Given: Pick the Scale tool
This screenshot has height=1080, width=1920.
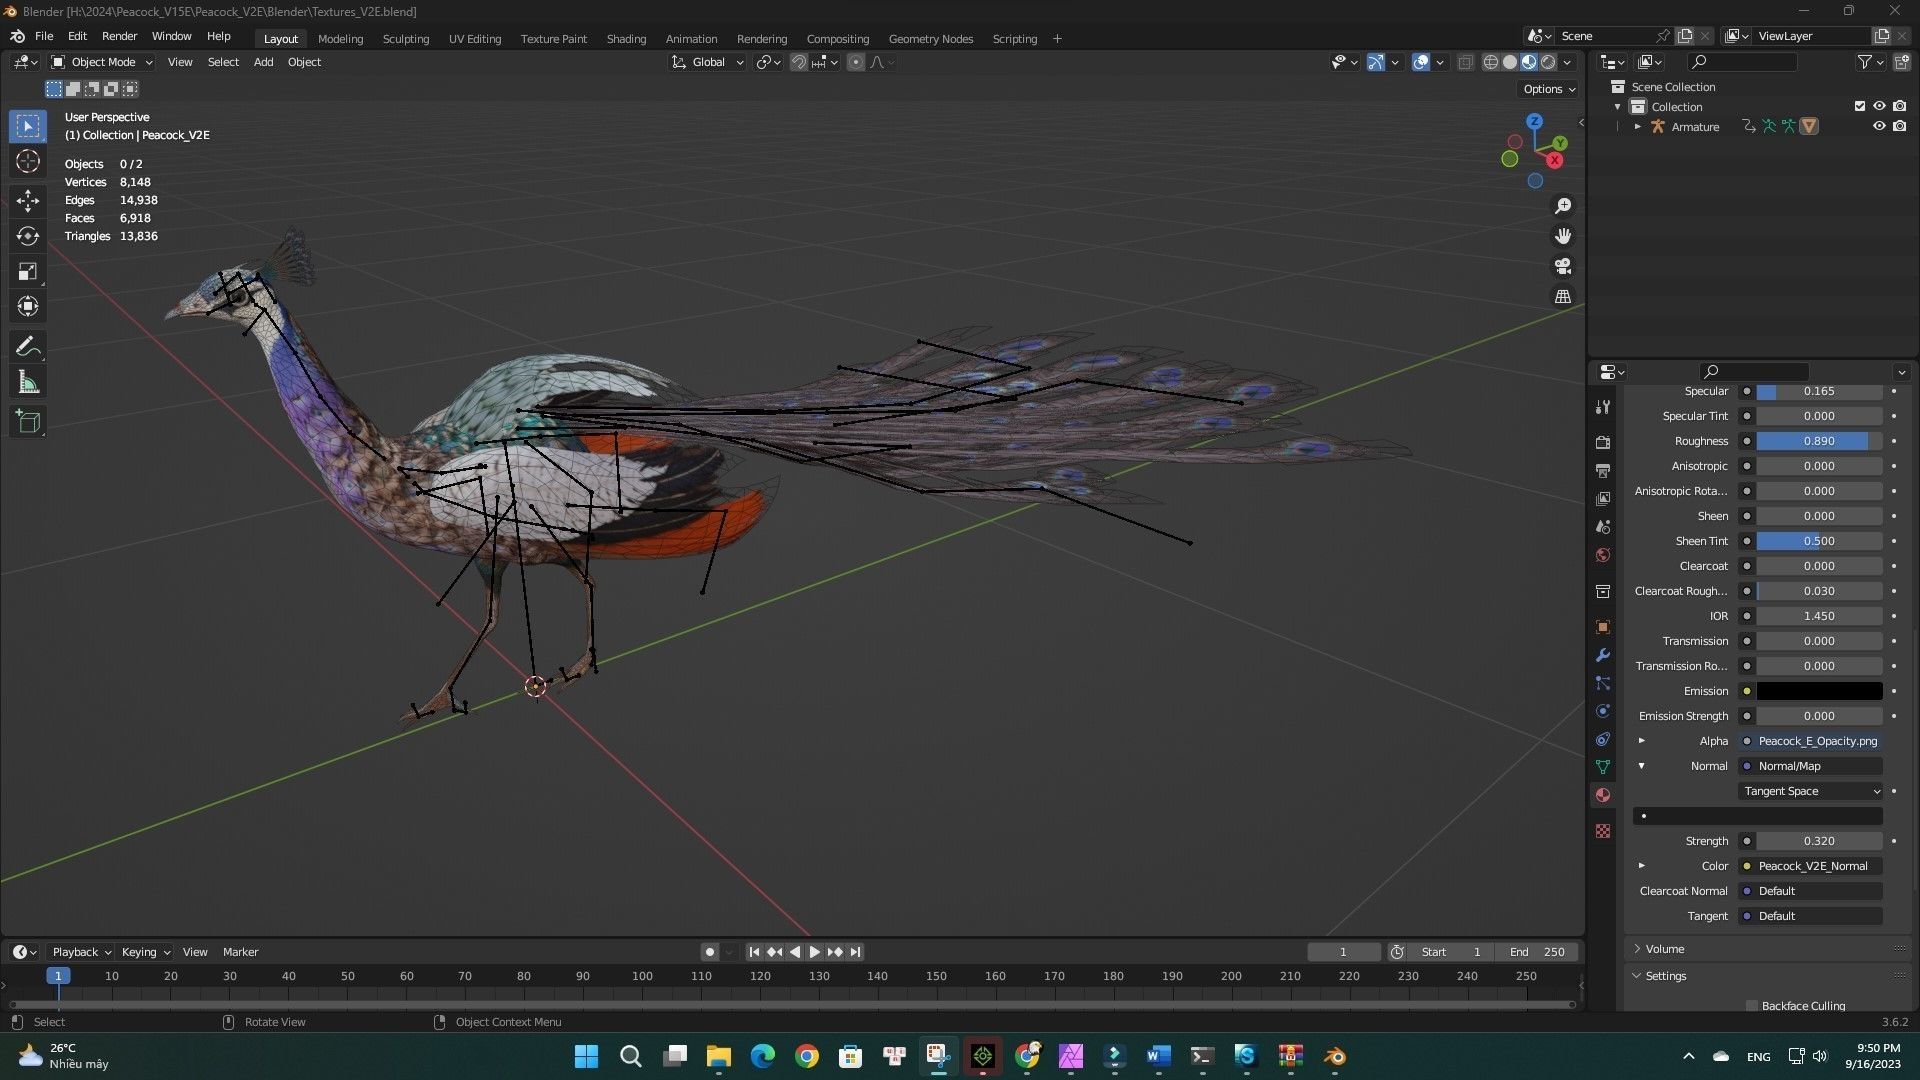Looking at the screenshot, I should tap(28, 271).
